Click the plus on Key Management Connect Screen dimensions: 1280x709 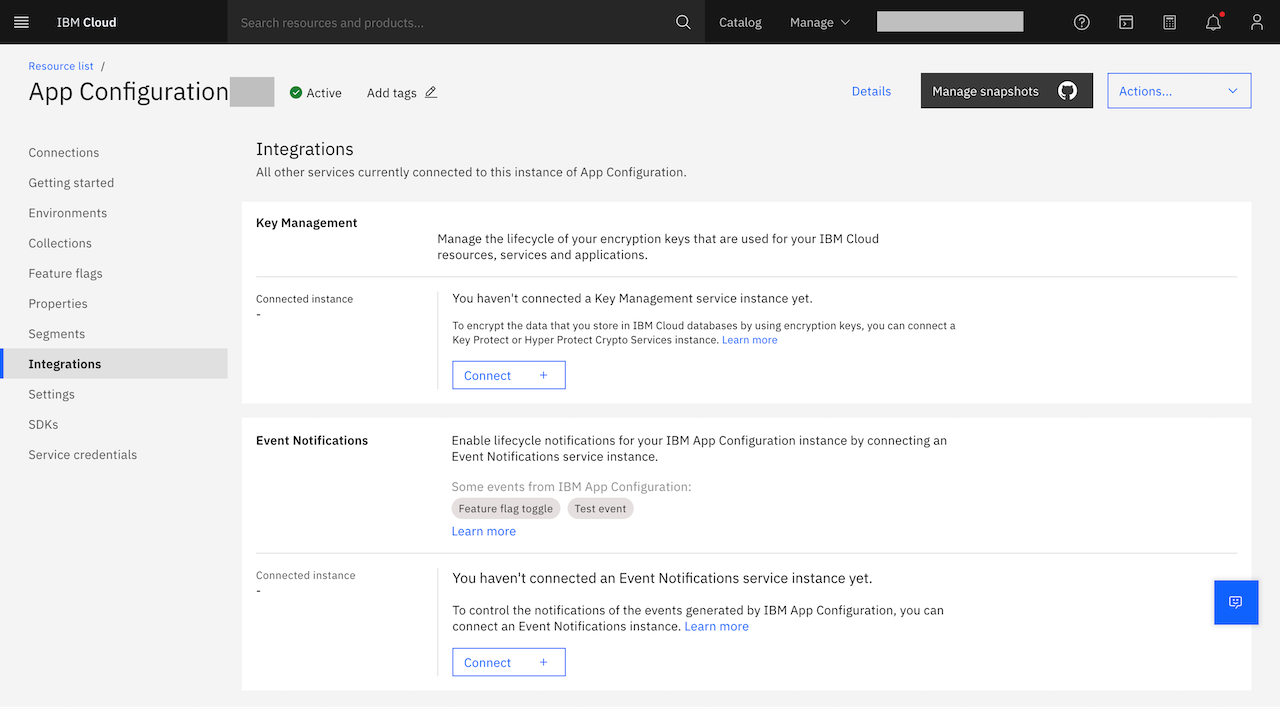[x=543, y=375]
